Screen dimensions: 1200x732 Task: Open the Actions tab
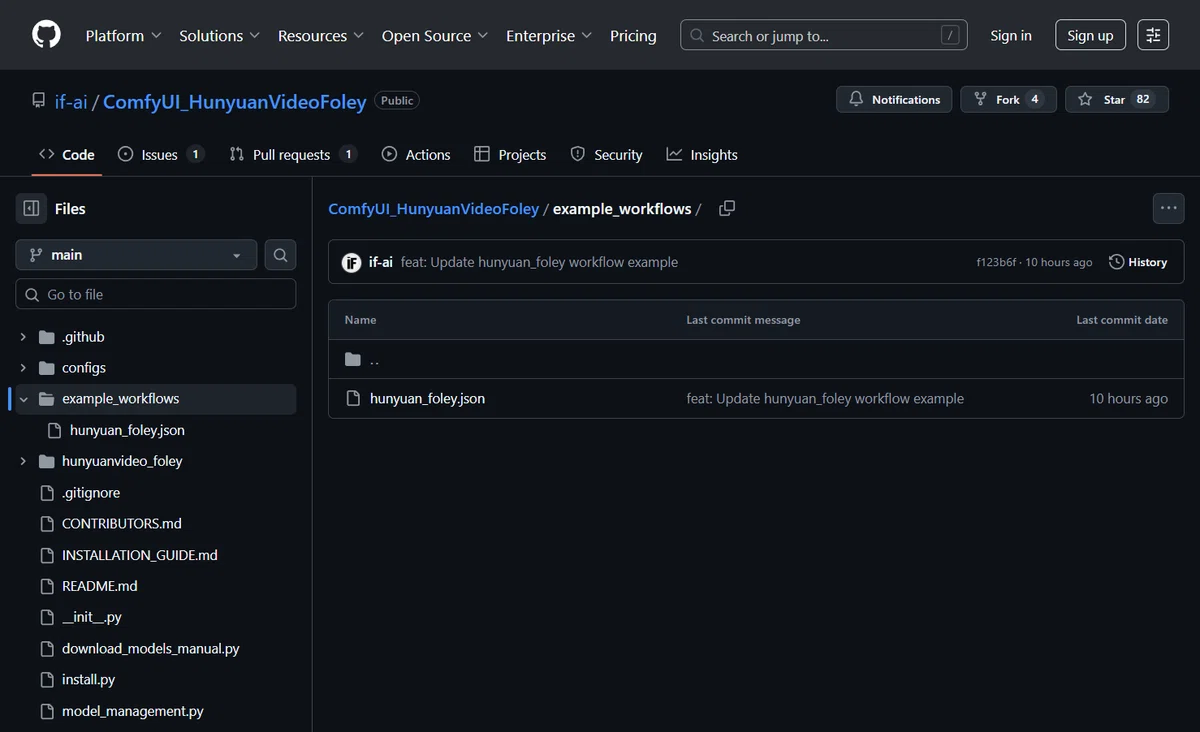[416, 154]
